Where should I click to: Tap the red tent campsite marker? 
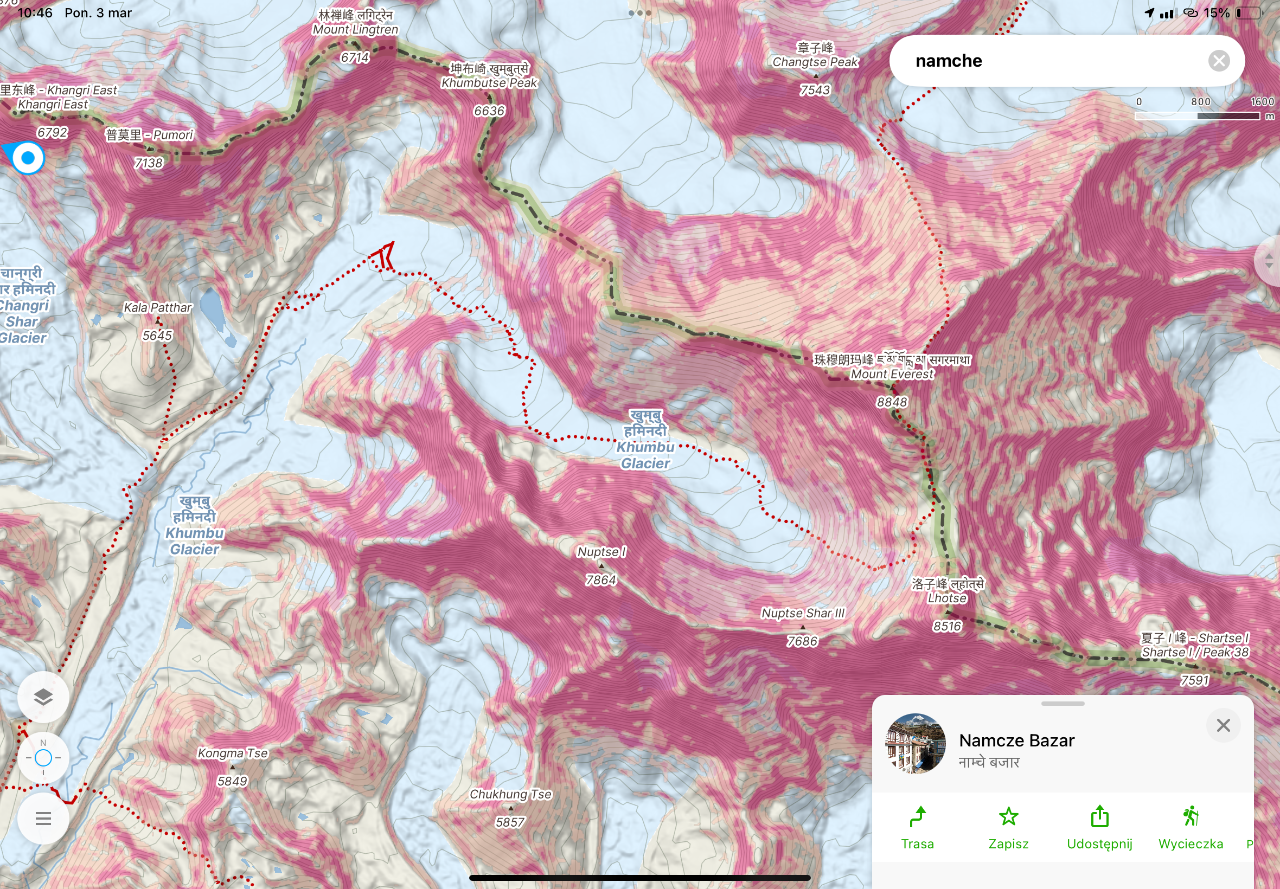click(x=382, y=257)
